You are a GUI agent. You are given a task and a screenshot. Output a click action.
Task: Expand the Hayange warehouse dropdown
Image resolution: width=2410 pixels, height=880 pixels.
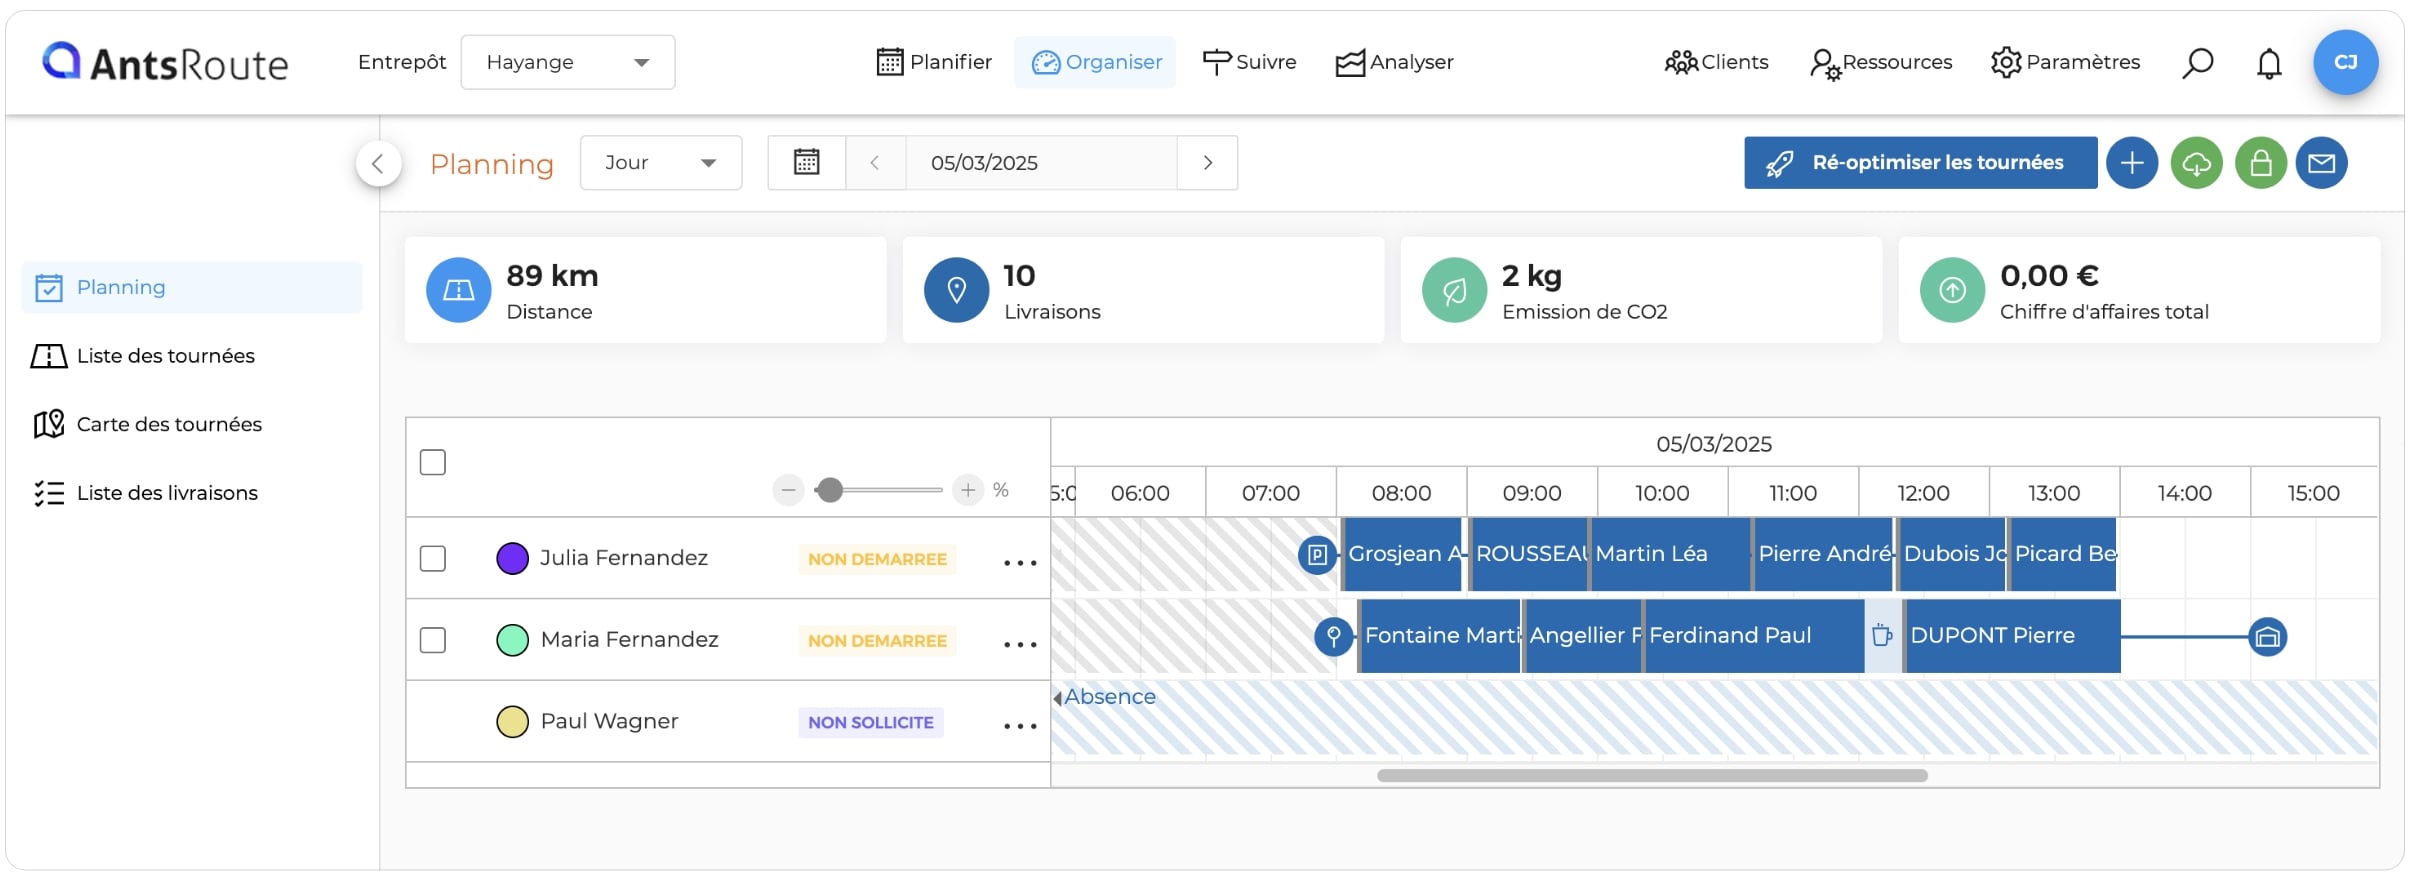(x=568, y=62)
